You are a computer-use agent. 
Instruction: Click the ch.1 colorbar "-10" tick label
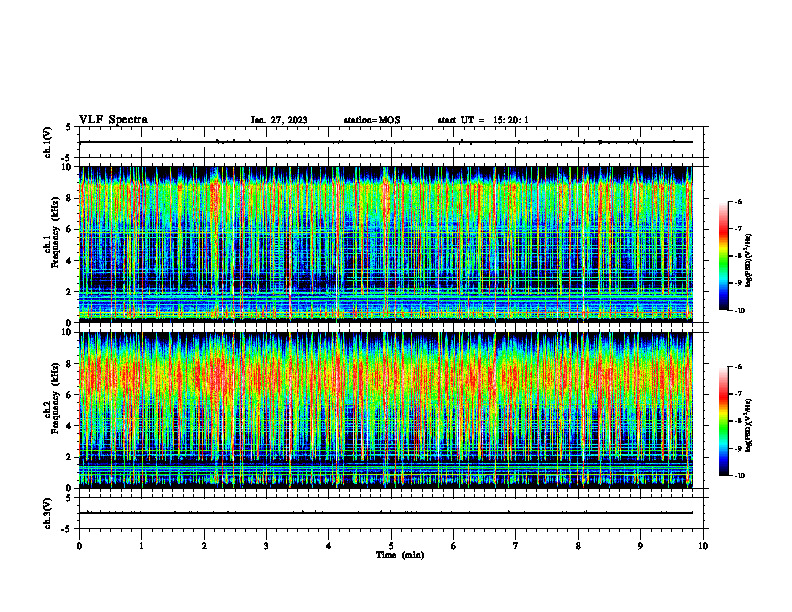[x=739, y=311]
